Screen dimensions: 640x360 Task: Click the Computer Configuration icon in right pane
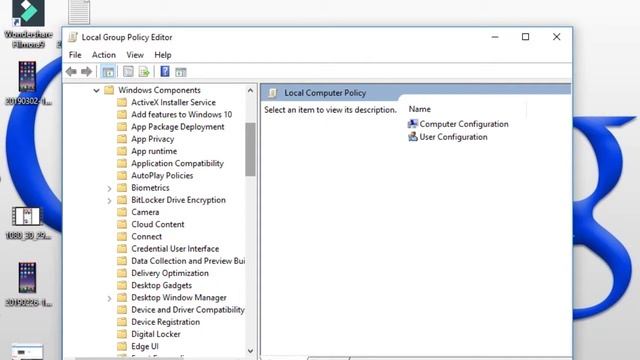point(413,124)
